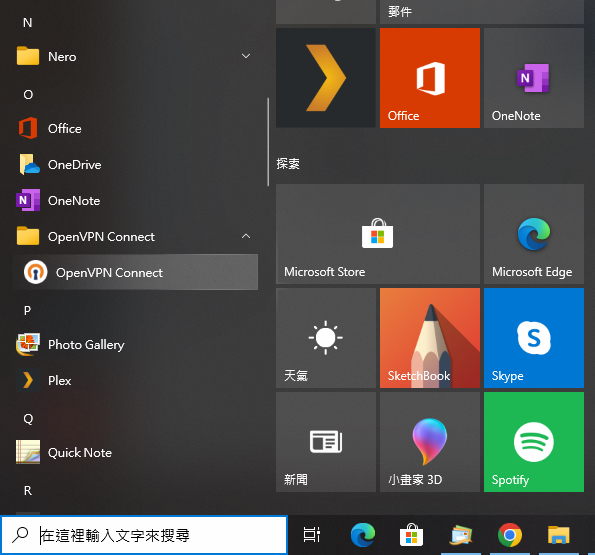Open Microsoft Edge from the taskbar
595x555 pixels.
click(x=363, y=535)
